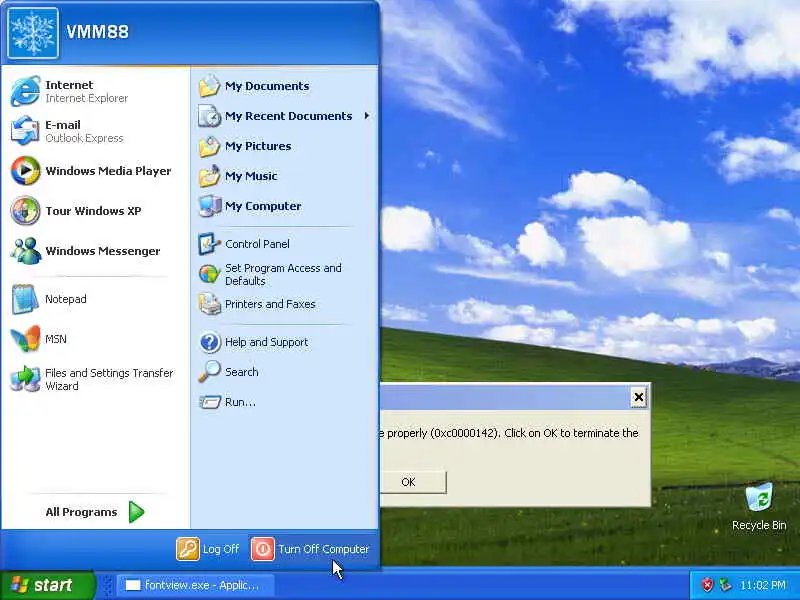Viewport: 800px width, 600px height.
Task: Click the My Documents folder icon
Action: coord(209,86)
